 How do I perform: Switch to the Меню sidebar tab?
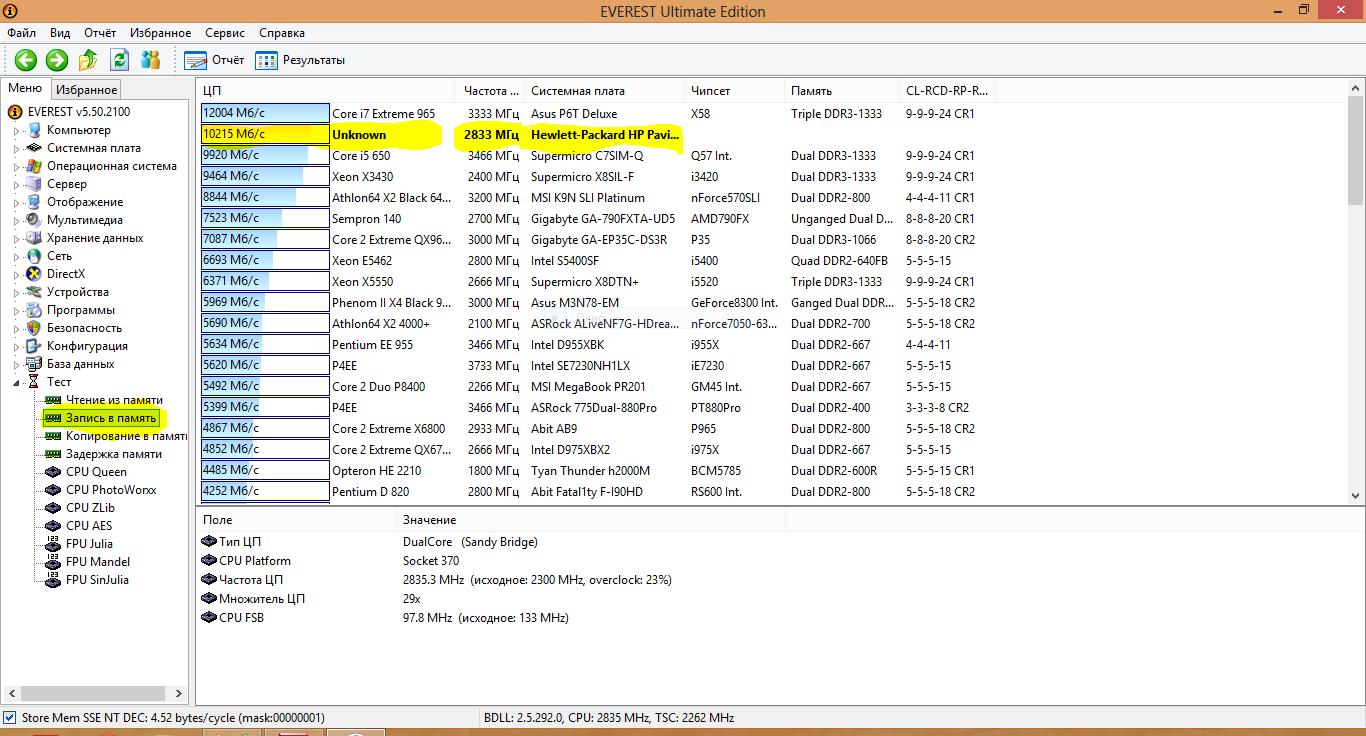click(x=26, y=88)
